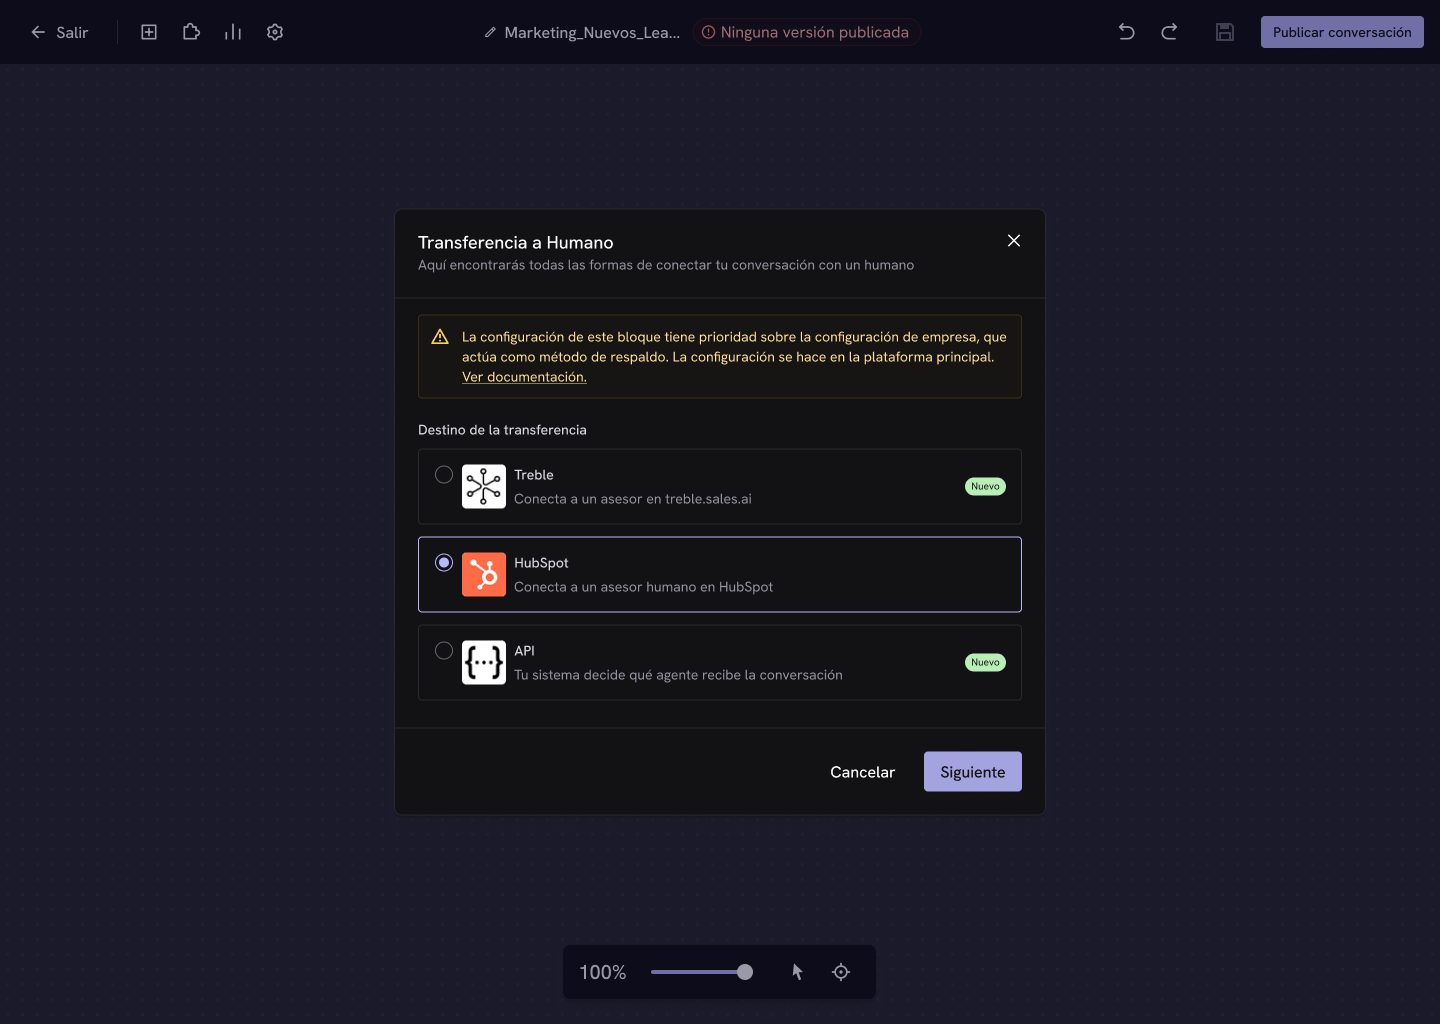Close the Transferencia a Humano dialog
The image size is (1440, 1024).
pyautogui.click(x=1014, y=241)
